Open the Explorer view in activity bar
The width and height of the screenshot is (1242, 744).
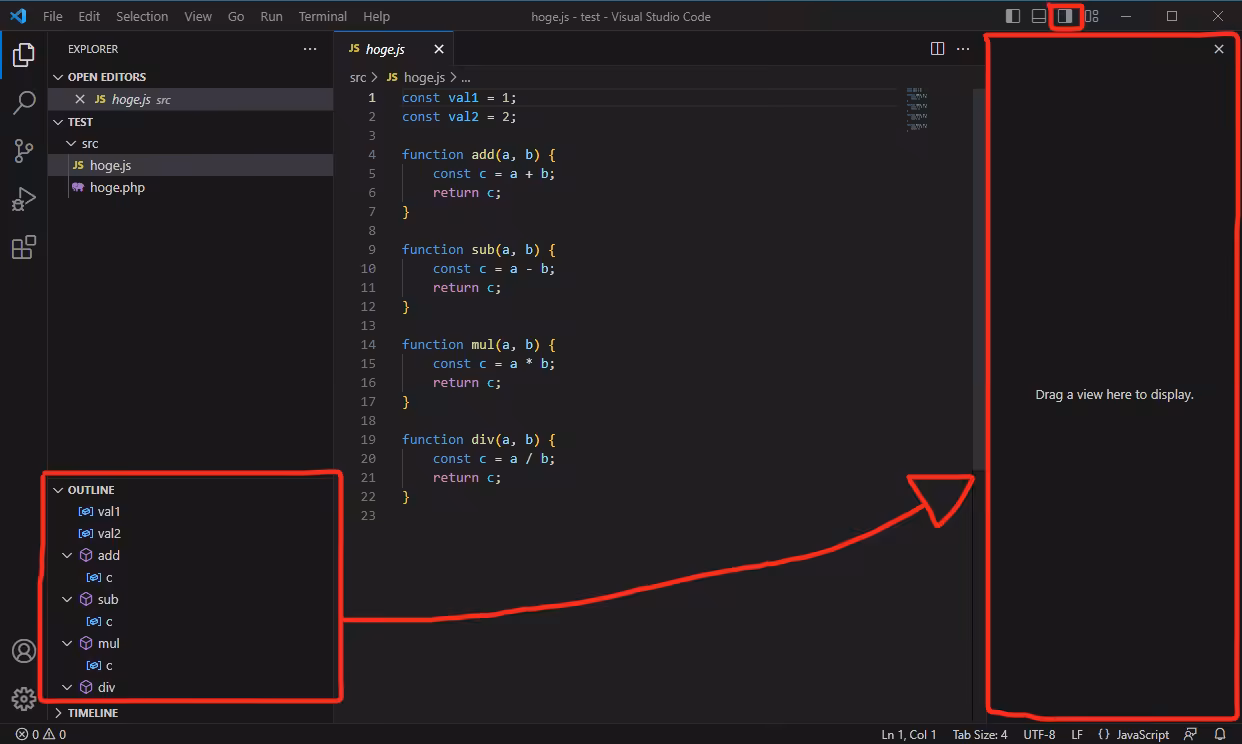pyautogui.click(x=23, y=55)
